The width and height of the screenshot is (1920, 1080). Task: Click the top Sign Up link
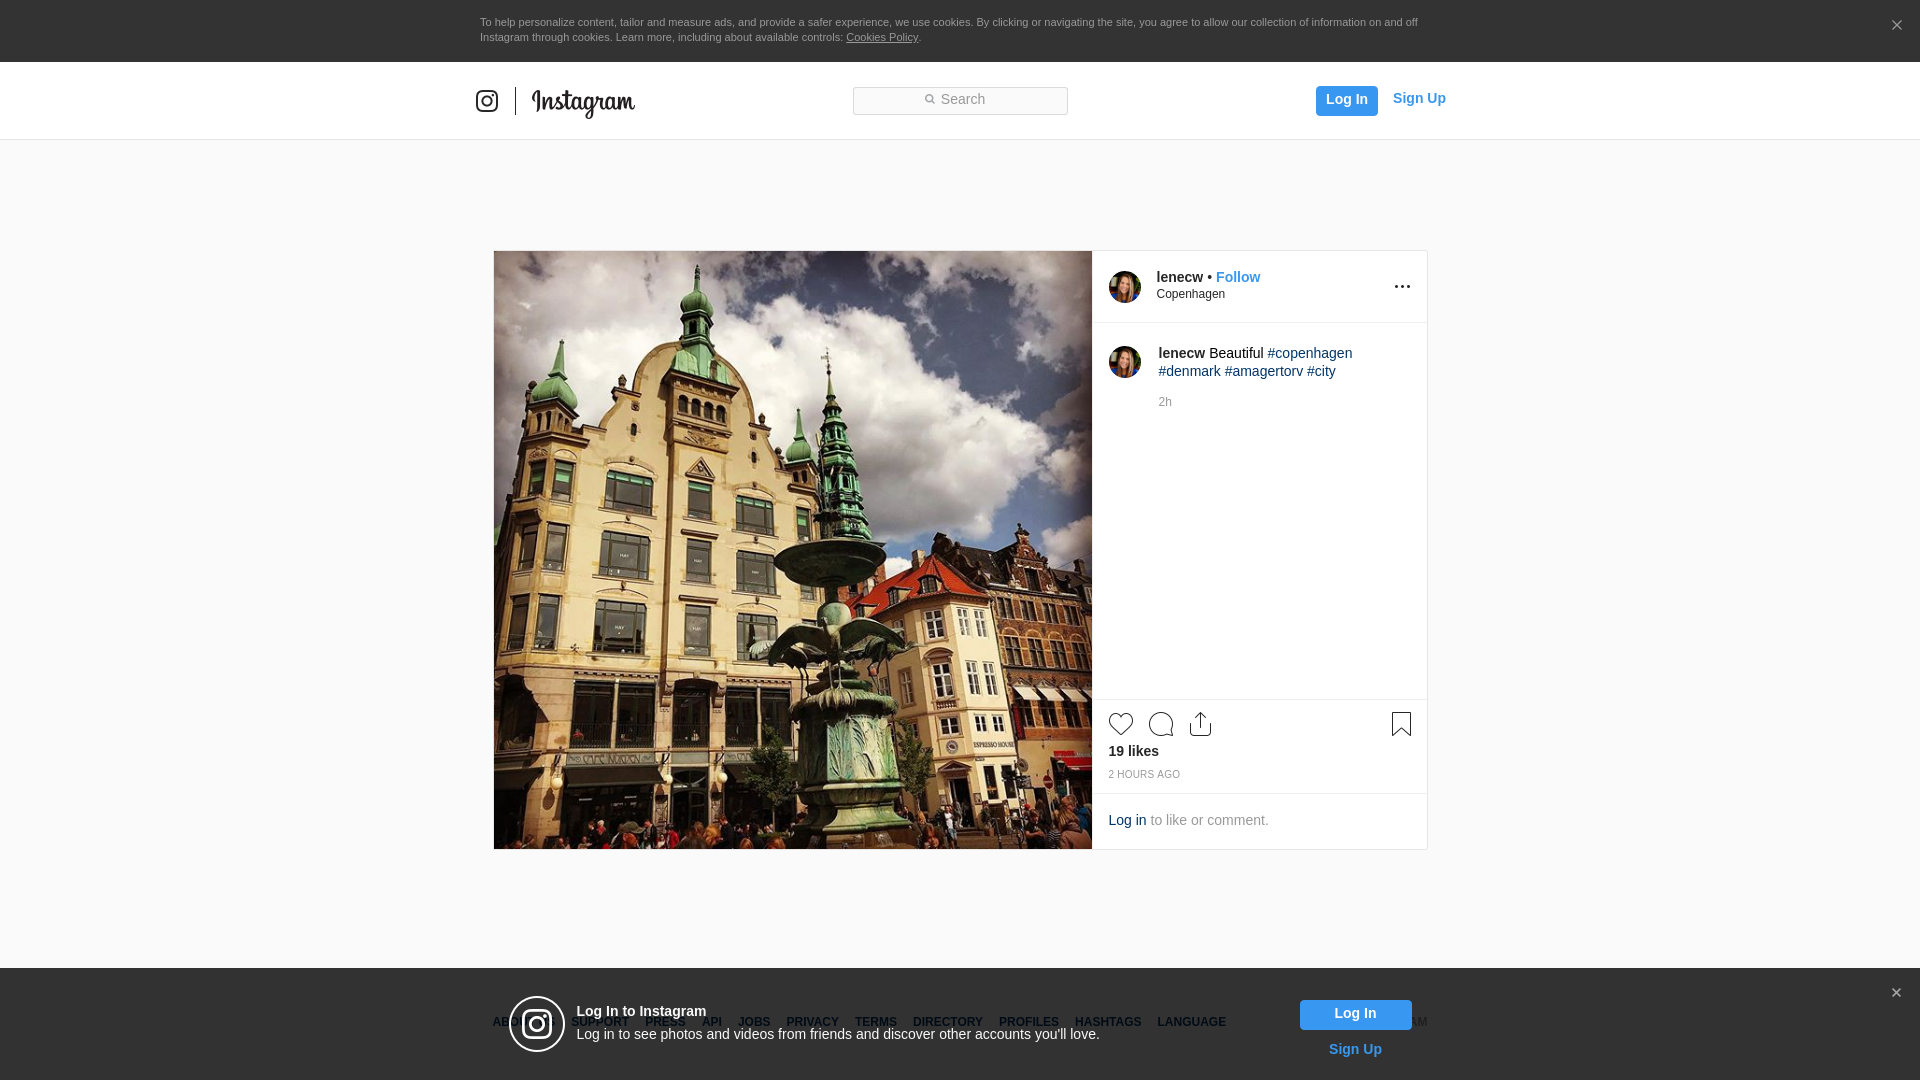(x=1419, y=98)
